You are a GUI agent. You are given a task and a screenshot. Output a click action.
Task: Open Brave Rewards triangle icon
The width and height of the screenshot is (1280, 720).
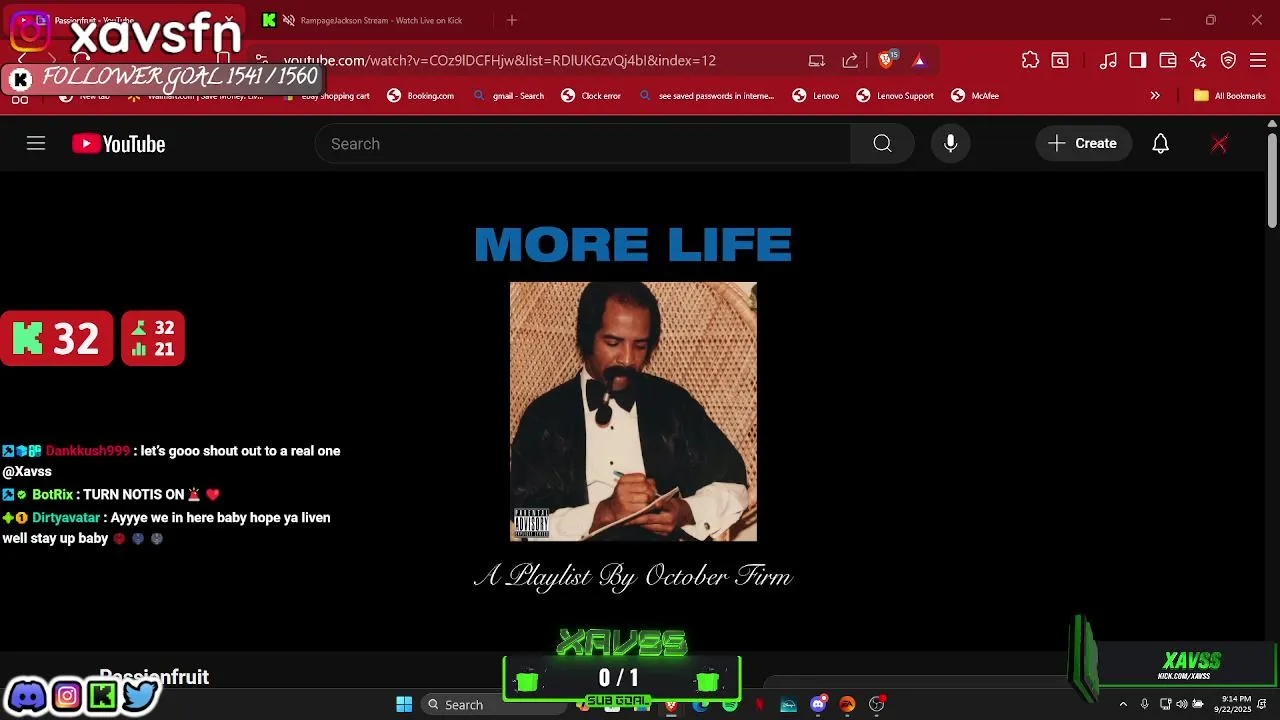pos(919,61)
